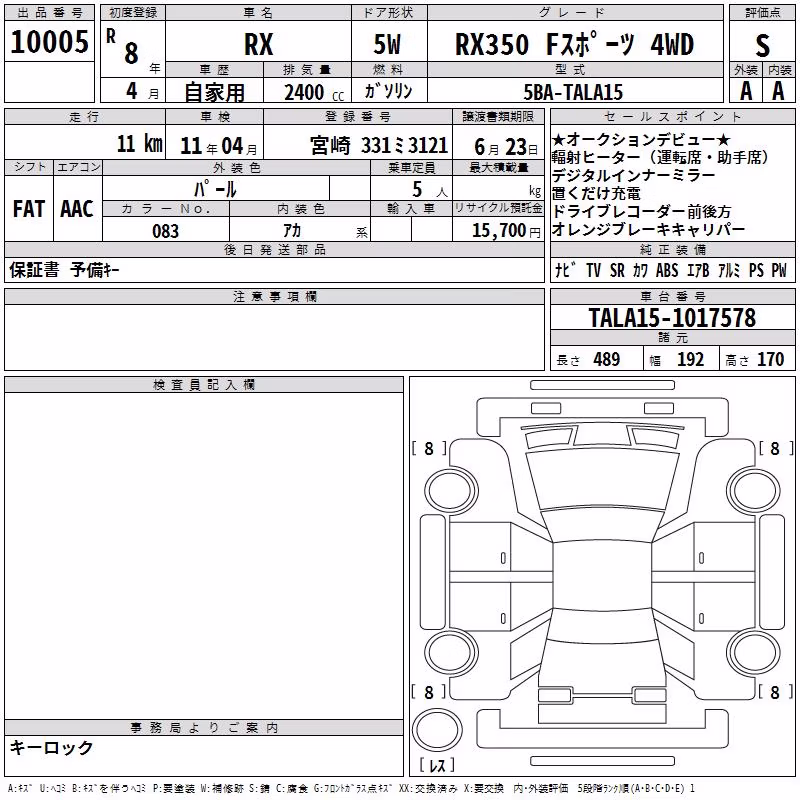Click exterior color パール
800x800 pixels.
pos(215,189)
